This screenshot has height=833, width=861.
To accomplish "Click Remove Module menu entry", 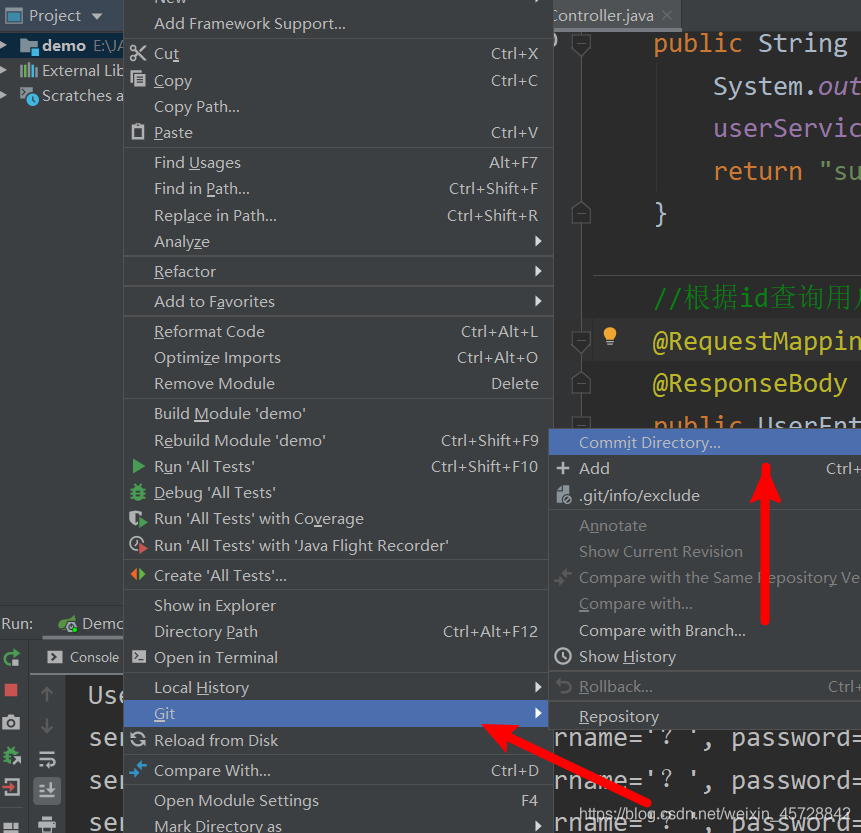I will click(338, 383).
